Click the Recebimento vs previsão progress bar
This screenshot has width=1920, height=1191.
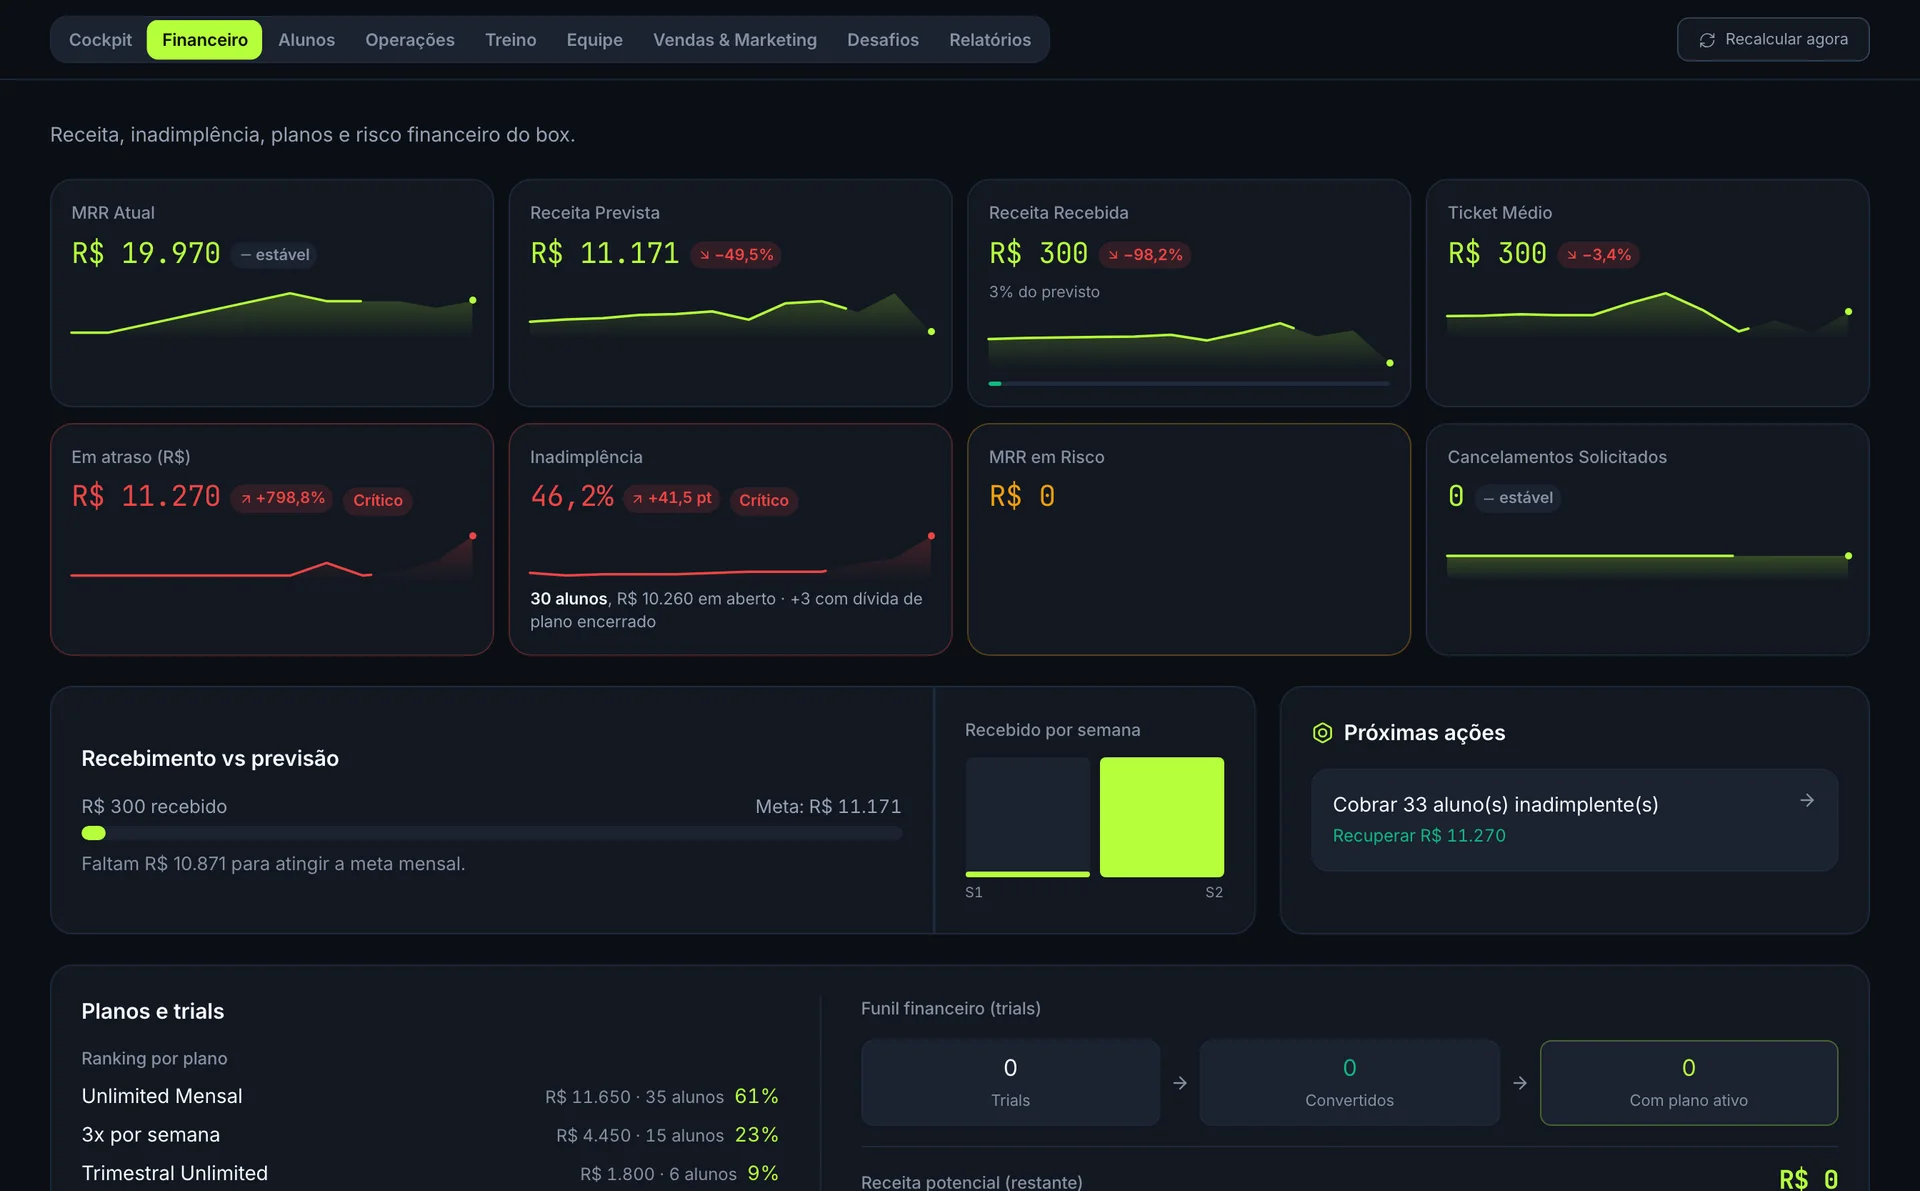[x=492, y=833]
